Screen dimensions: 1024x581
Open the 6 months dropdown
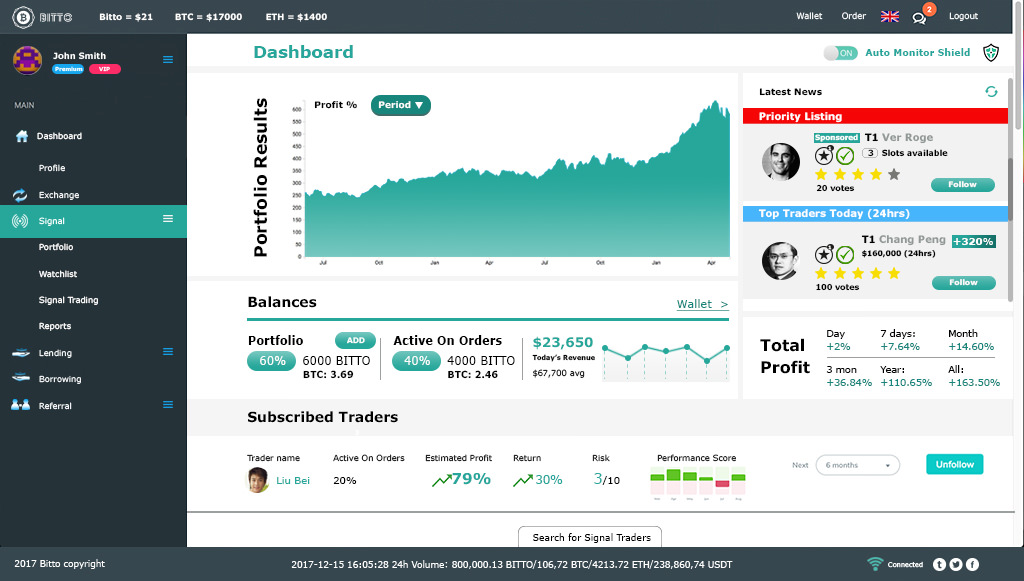(857, 465)
